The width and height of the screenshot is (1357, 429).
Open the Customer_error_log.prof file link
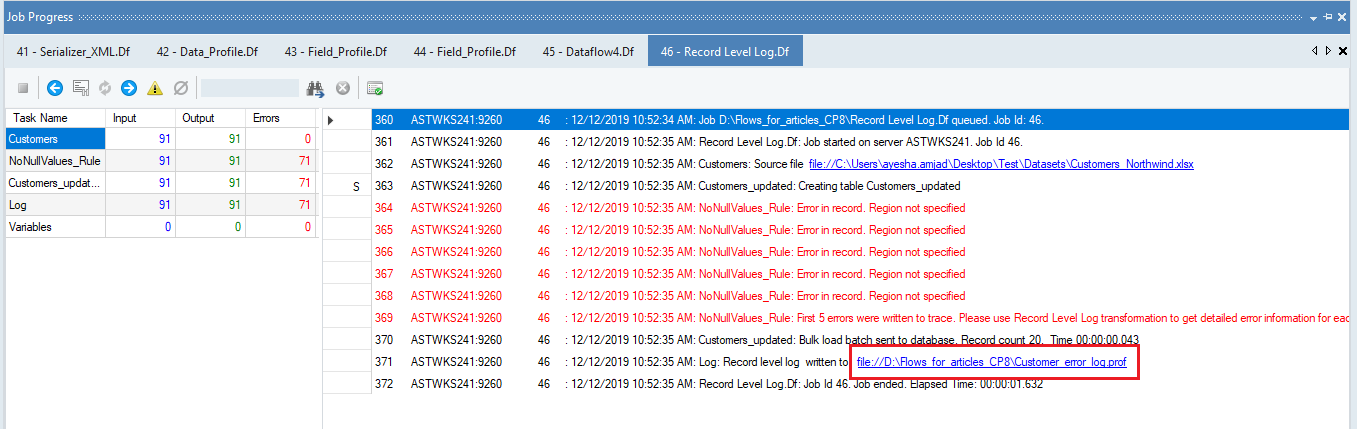point(991,362)
